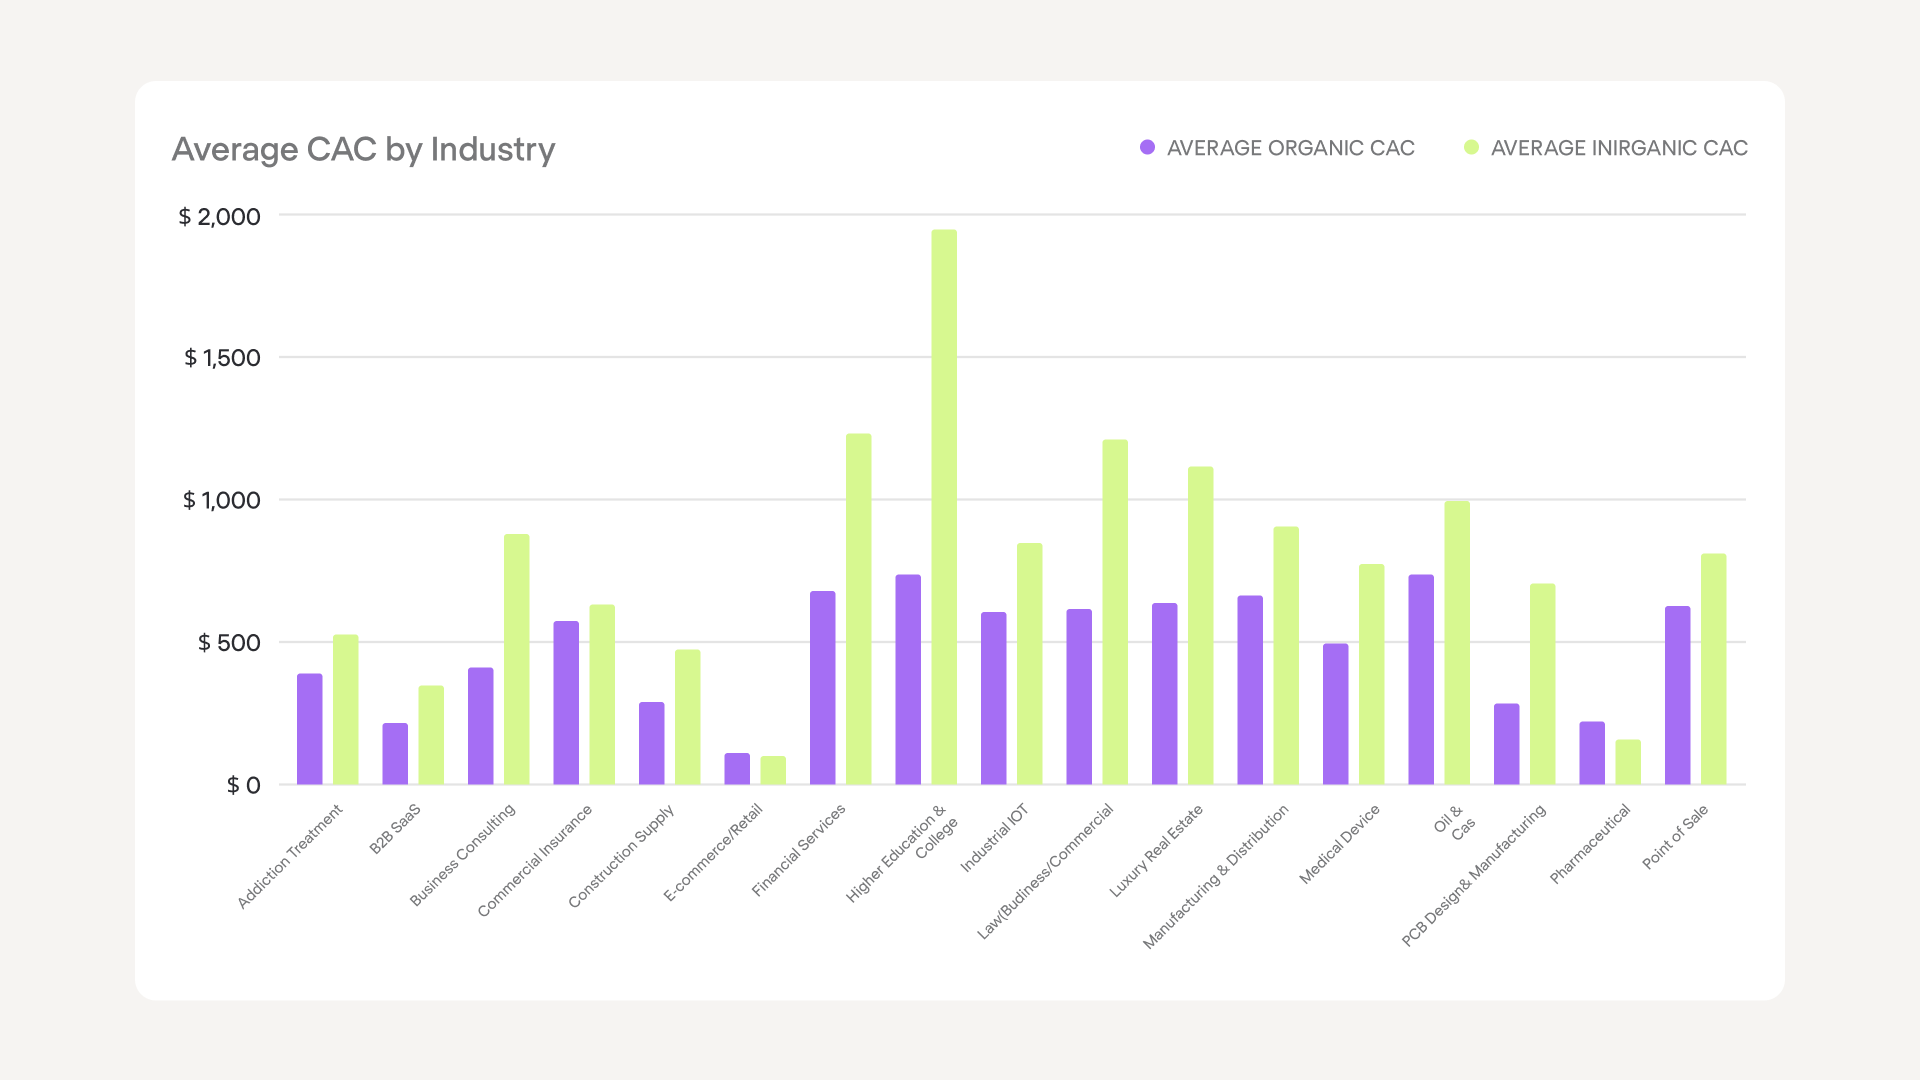Click the purple Point of Sale bar
The height and width of the screenshot is (1080, 1921).
point(1677,695)
